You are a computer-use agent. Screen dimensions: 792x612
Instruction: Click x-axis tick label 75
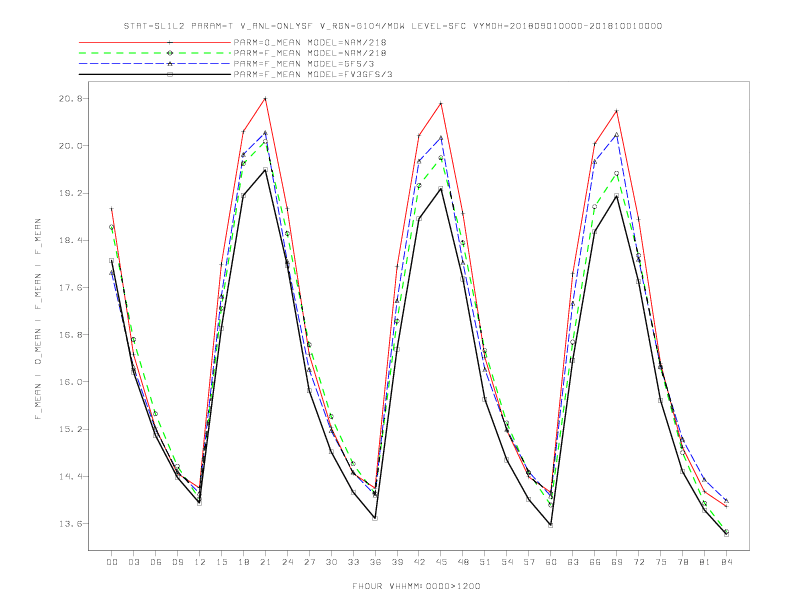point(661,562)
